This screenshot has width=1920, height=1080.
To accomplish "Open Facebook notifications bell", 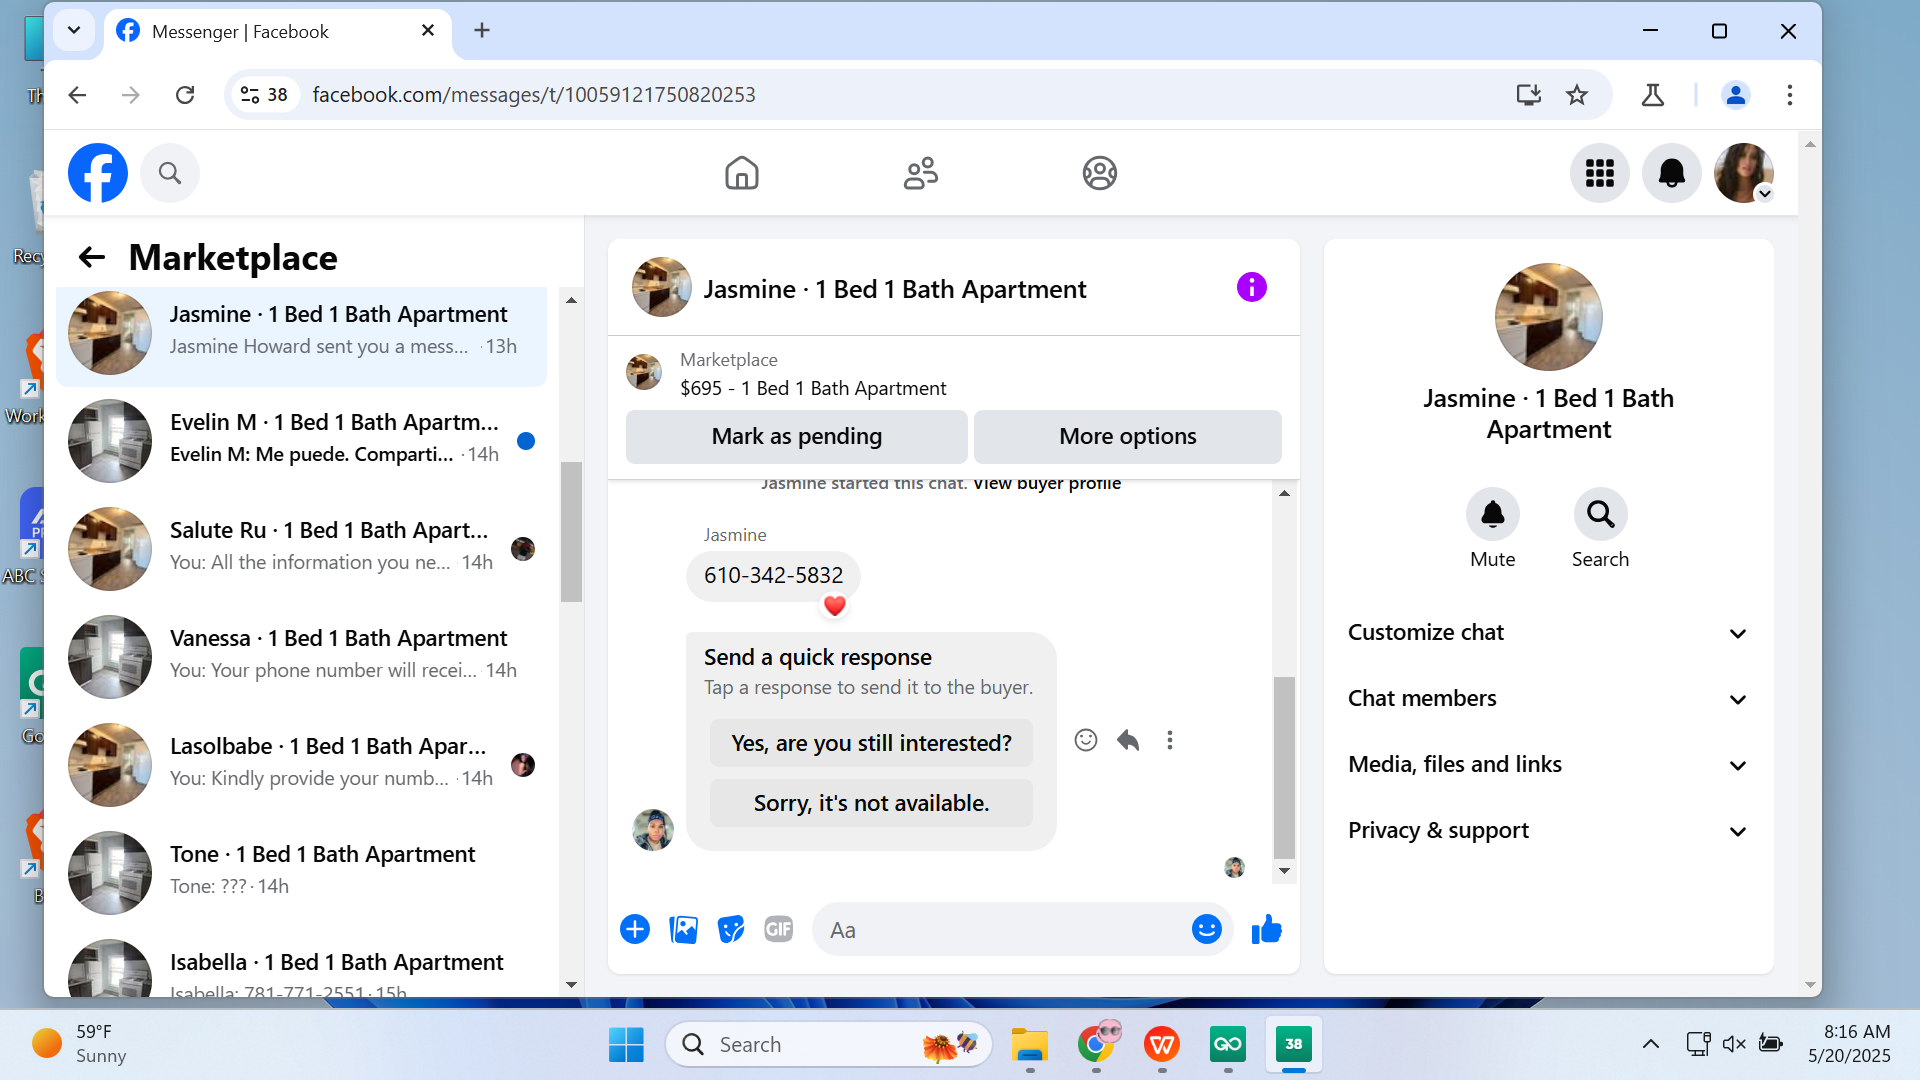I will click(x=1671, y=173).
